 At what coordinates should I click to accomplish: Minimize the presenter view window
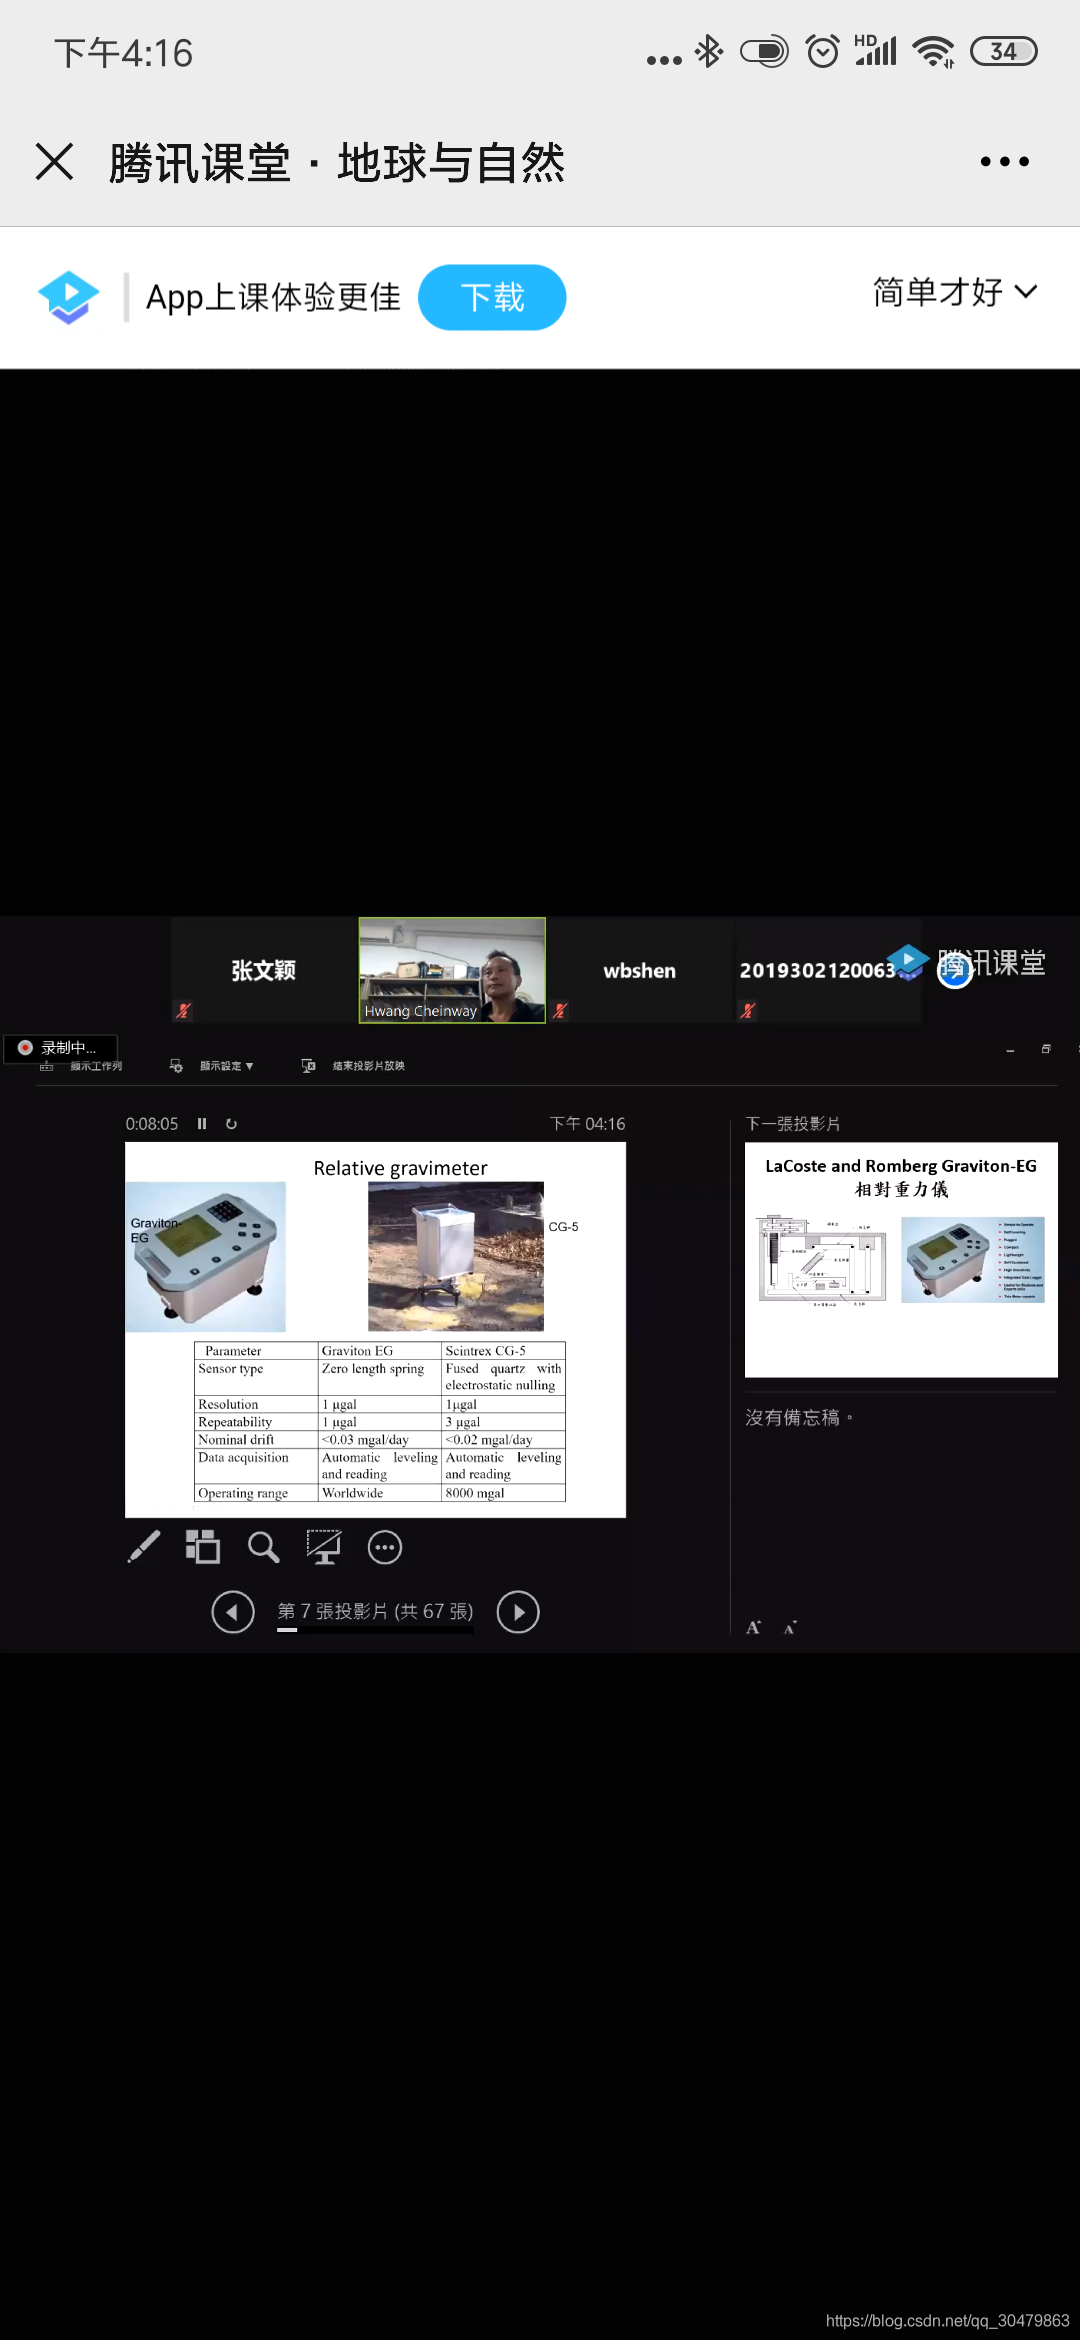(1010, 1050)
